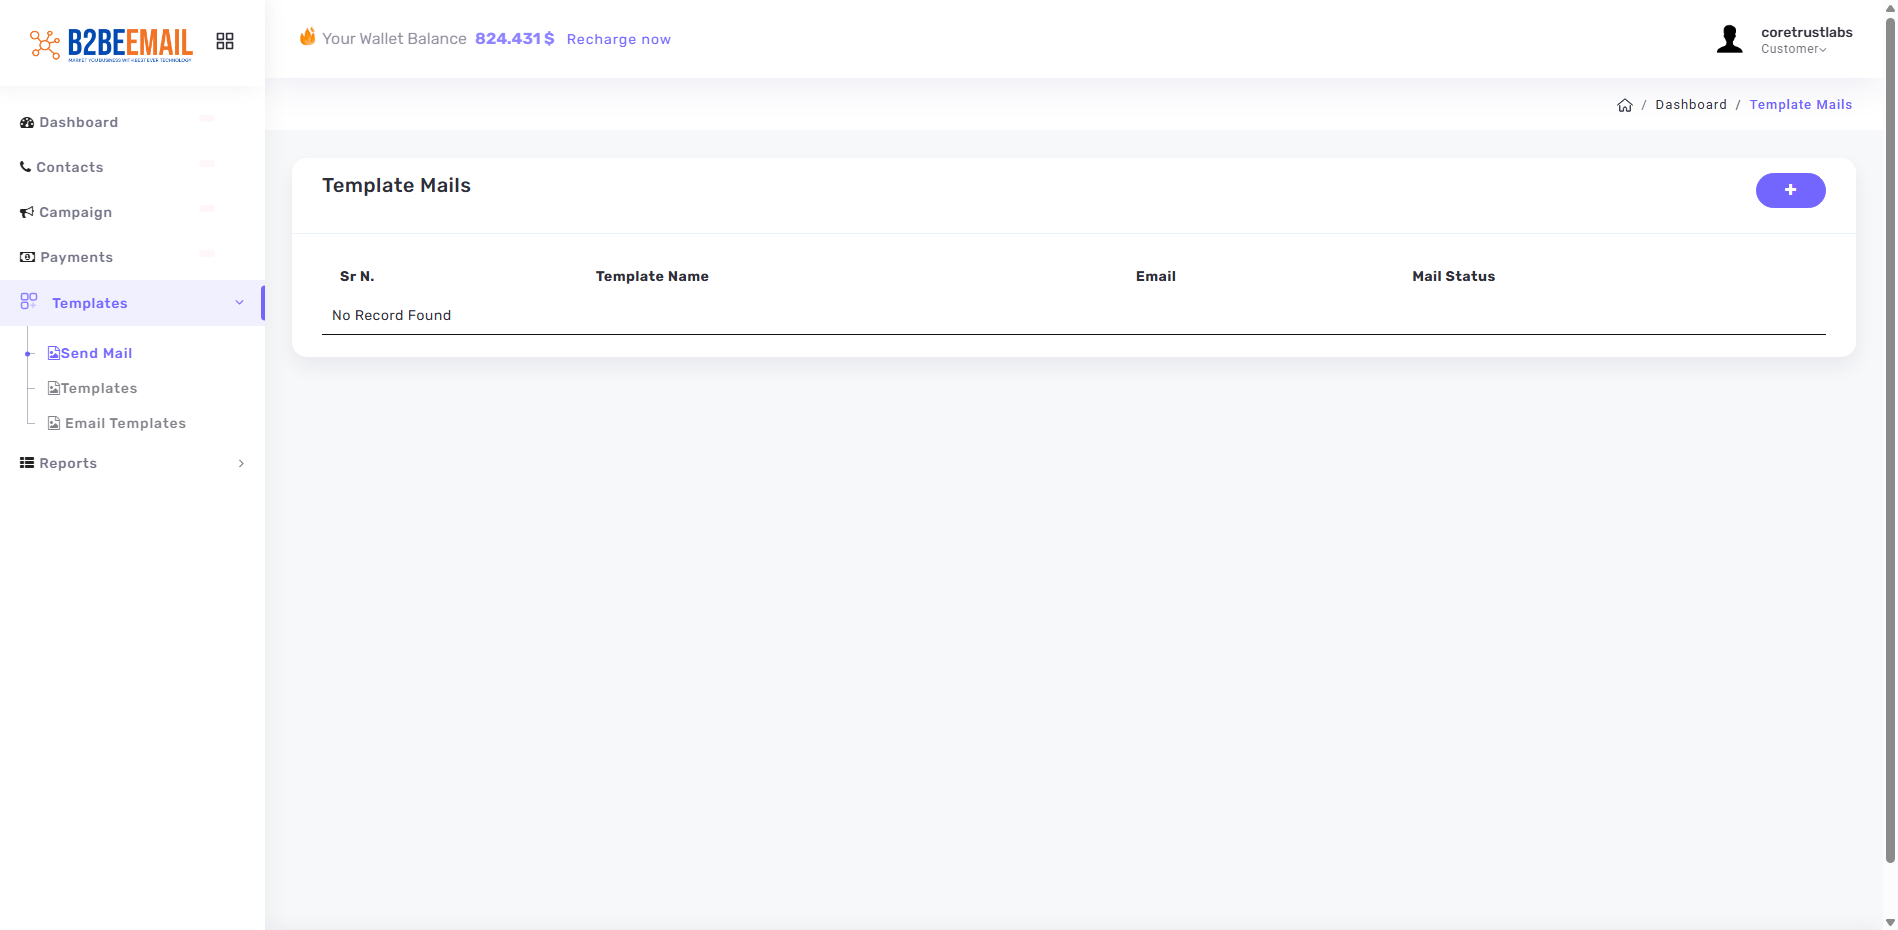Viewport: 1898px width, 930px height.
Task: Open Contacts in the sidebar
Action: coord(69,167)
